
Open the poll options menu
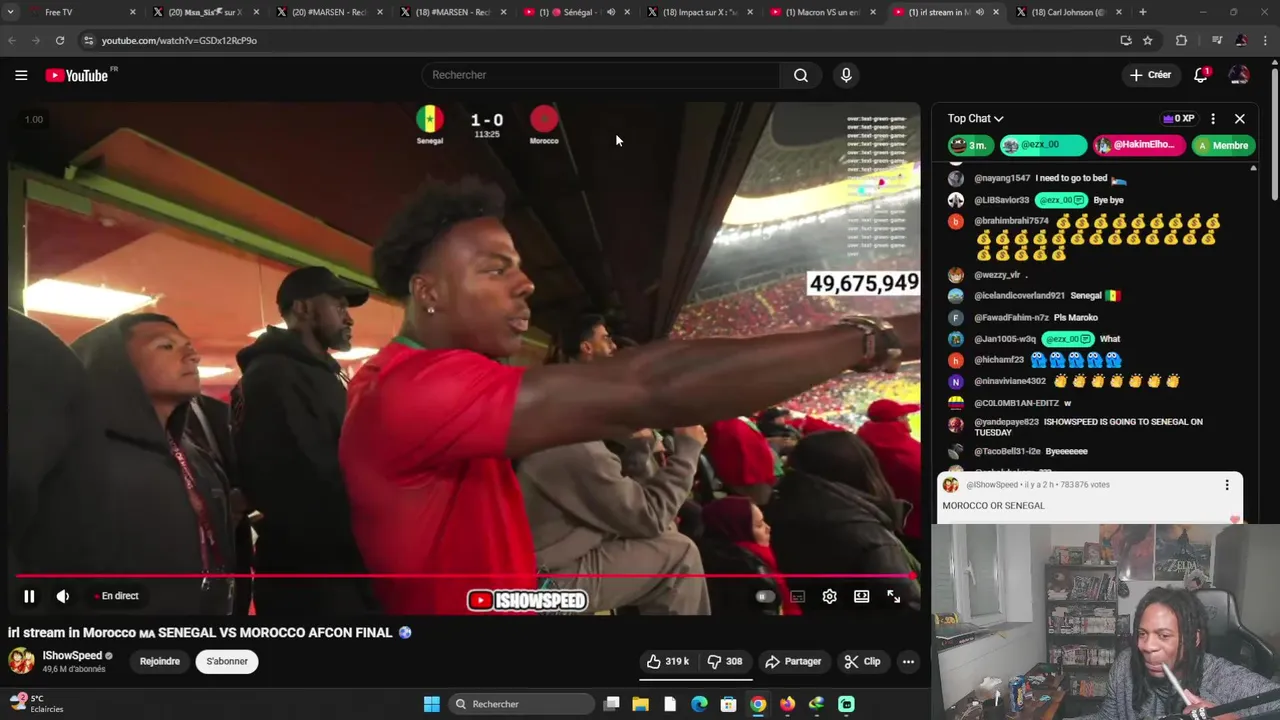coord(1227,485)
